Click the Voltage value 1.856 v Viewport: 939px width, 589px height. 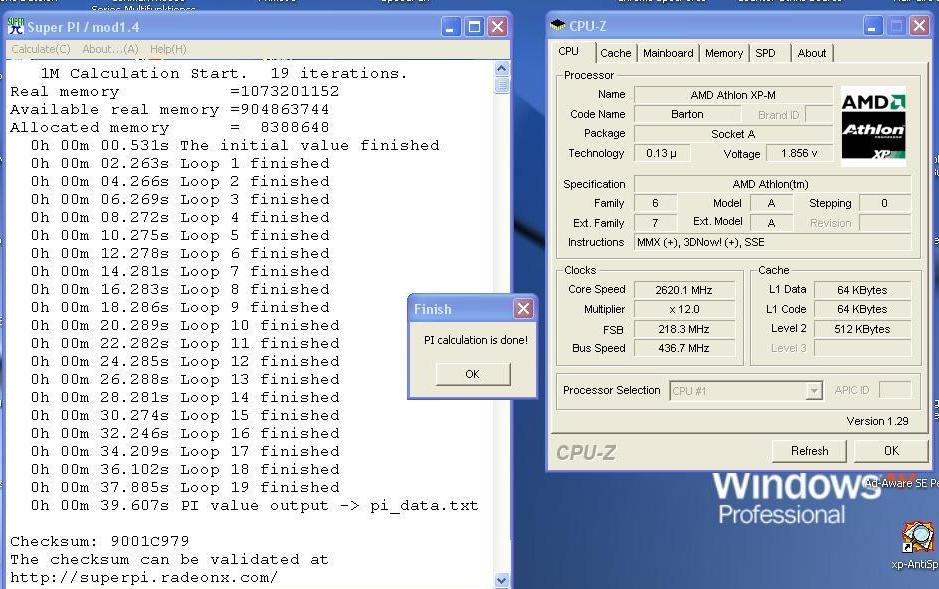(799, 153)
